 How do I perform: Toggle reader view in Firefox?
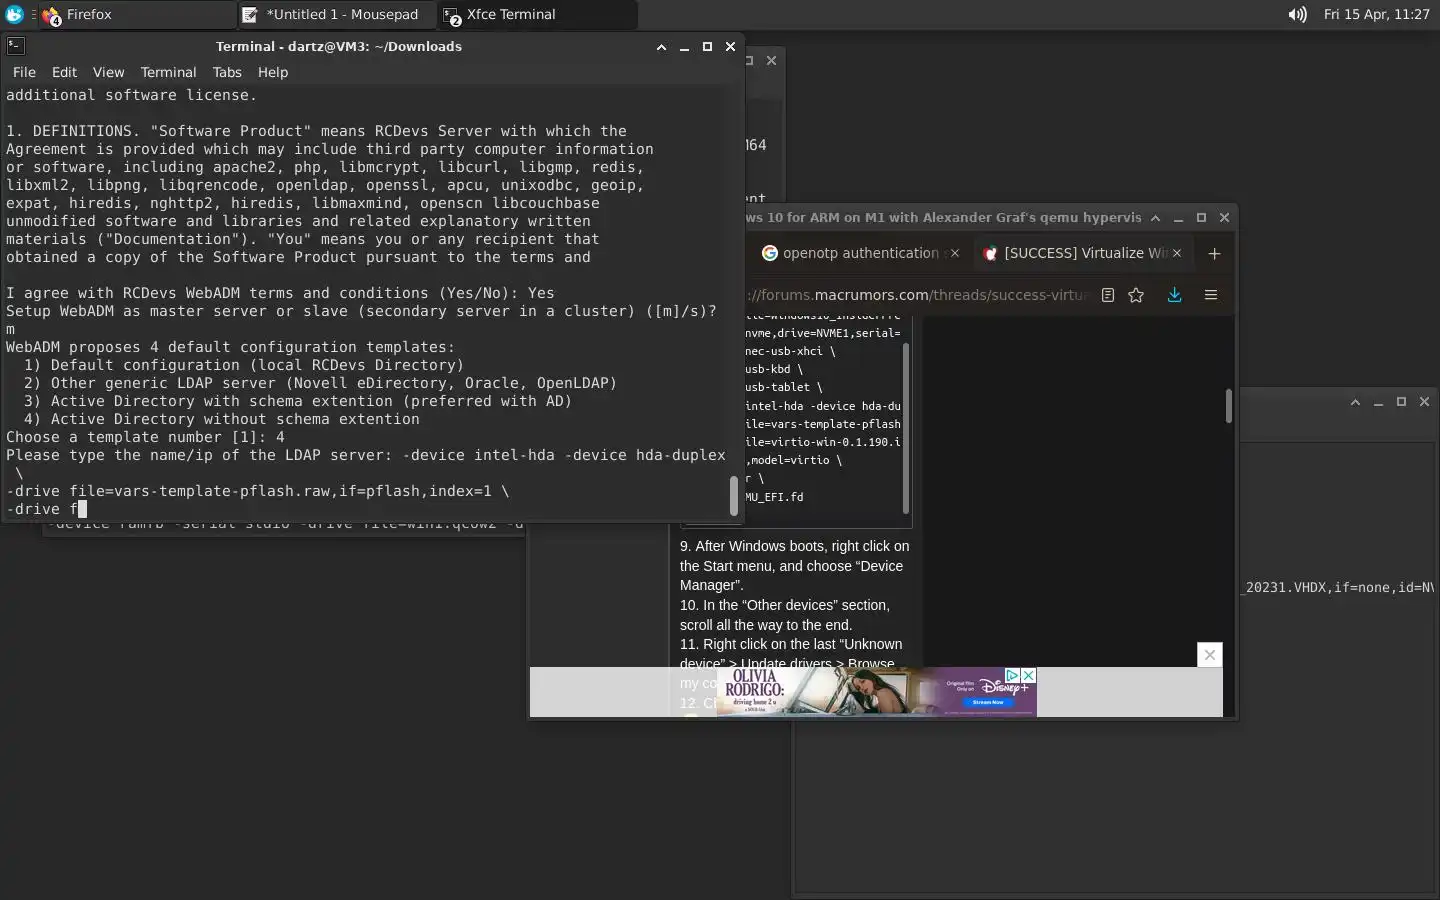[1108, 295]
